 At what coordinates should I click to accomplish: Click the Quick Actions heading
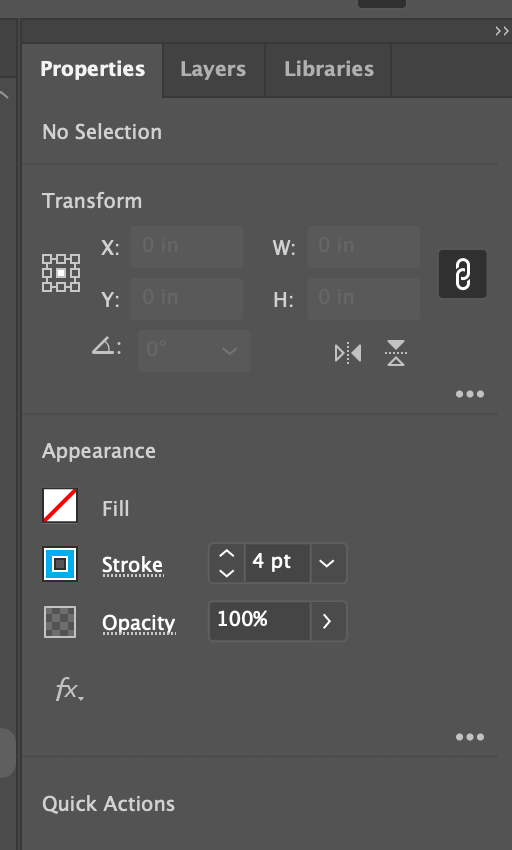pos(108,804)
